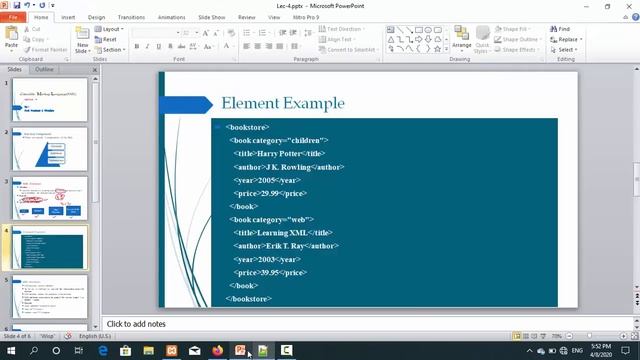Select the 5-point Star shape
Screen dimensions: 640x360
pyautogui.click(x=437, y=49)
